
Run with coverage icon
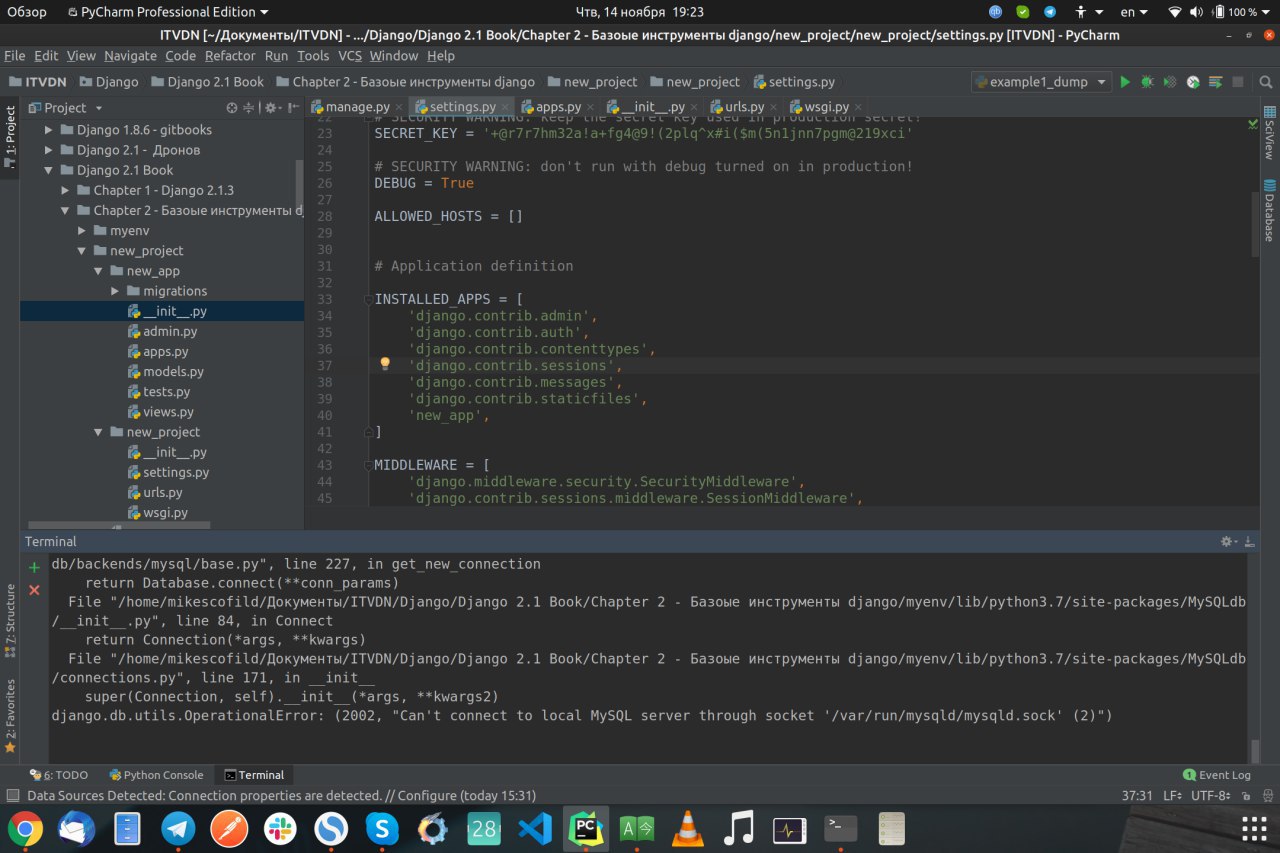tap(1170, 82)
